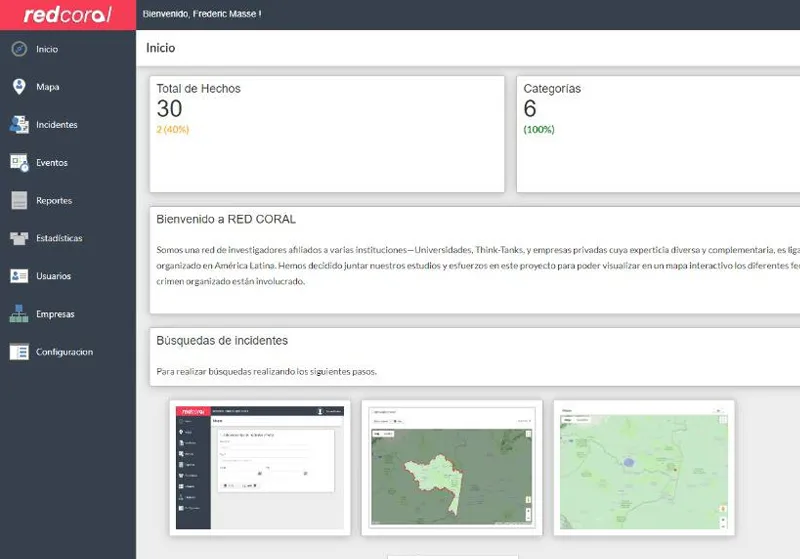
Task: Open Incidentes via its sidebar icon
Action: 19,125
